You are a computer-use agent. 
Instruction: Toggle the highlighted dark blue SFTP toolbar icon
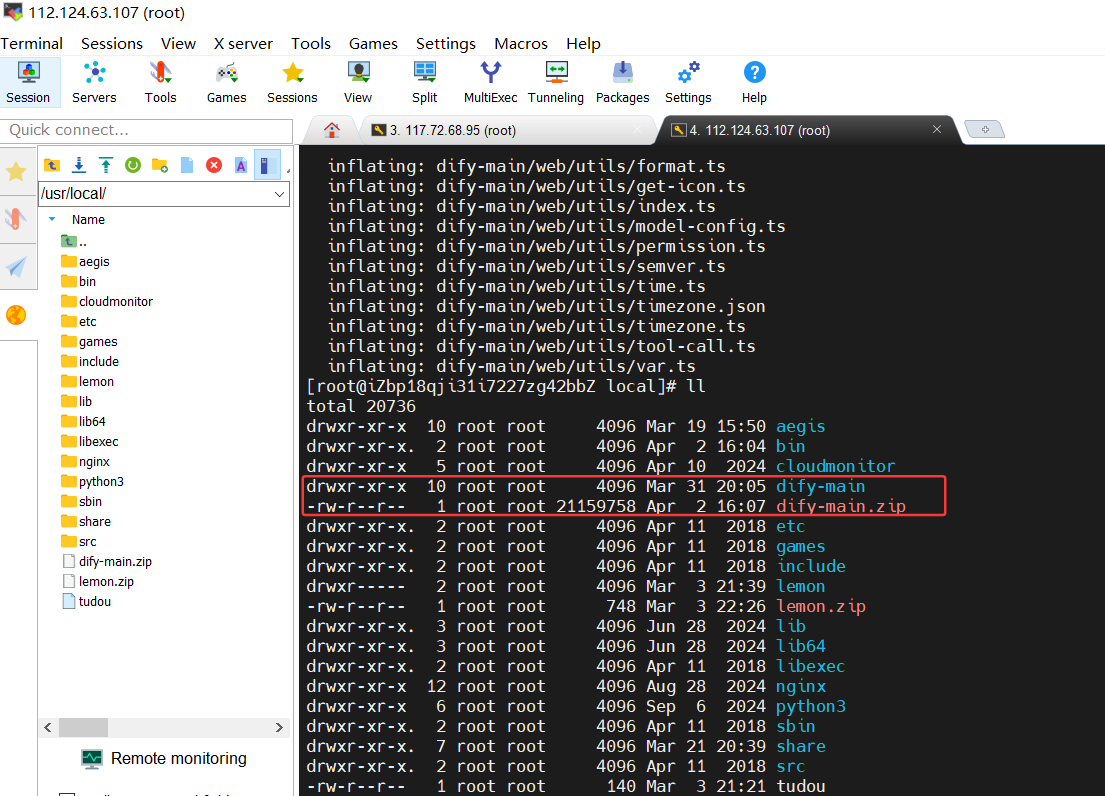coord(266,165)
